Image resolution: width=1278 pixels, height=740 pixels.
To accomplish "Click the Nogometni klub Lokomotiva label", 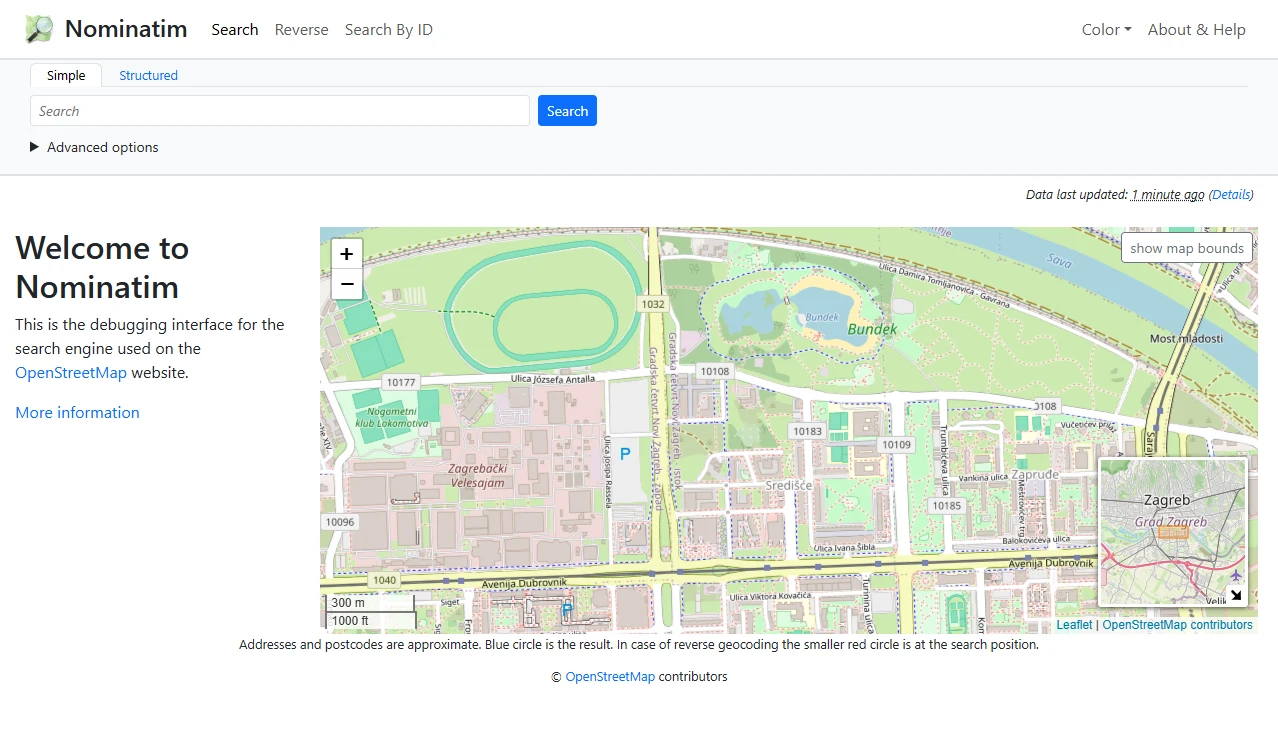I will (391, 418).
